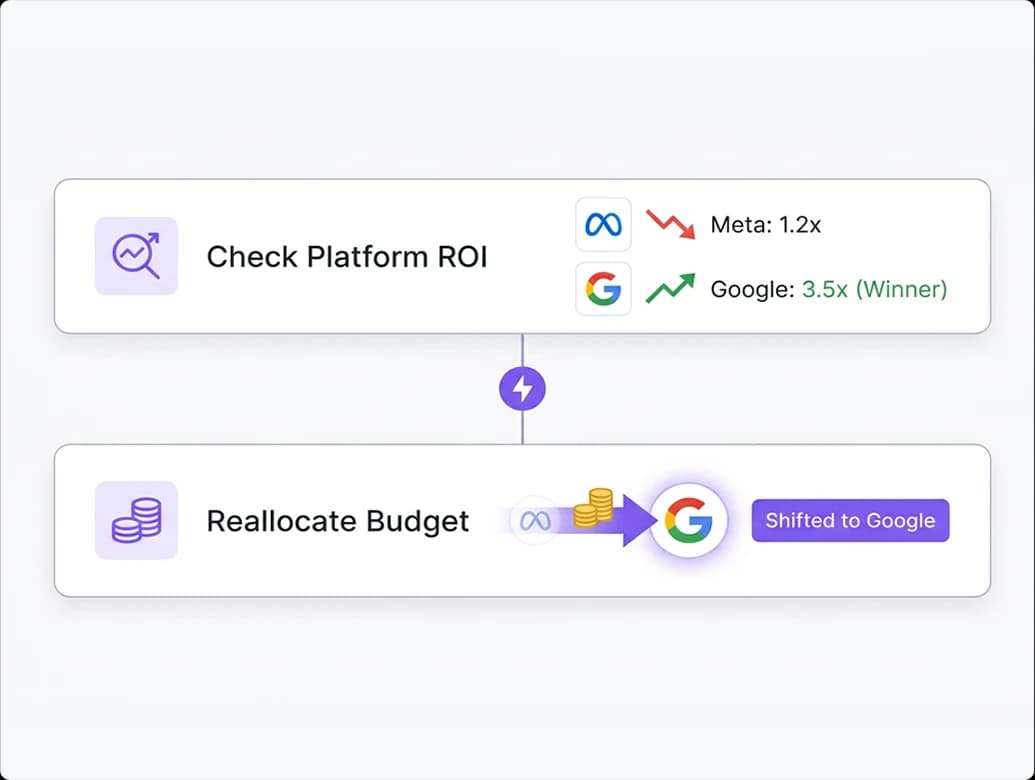Select the green rising trend arrow for Google
This screenshot has height=780, width=1035.
pyautogui.click(x=672, y=289)
